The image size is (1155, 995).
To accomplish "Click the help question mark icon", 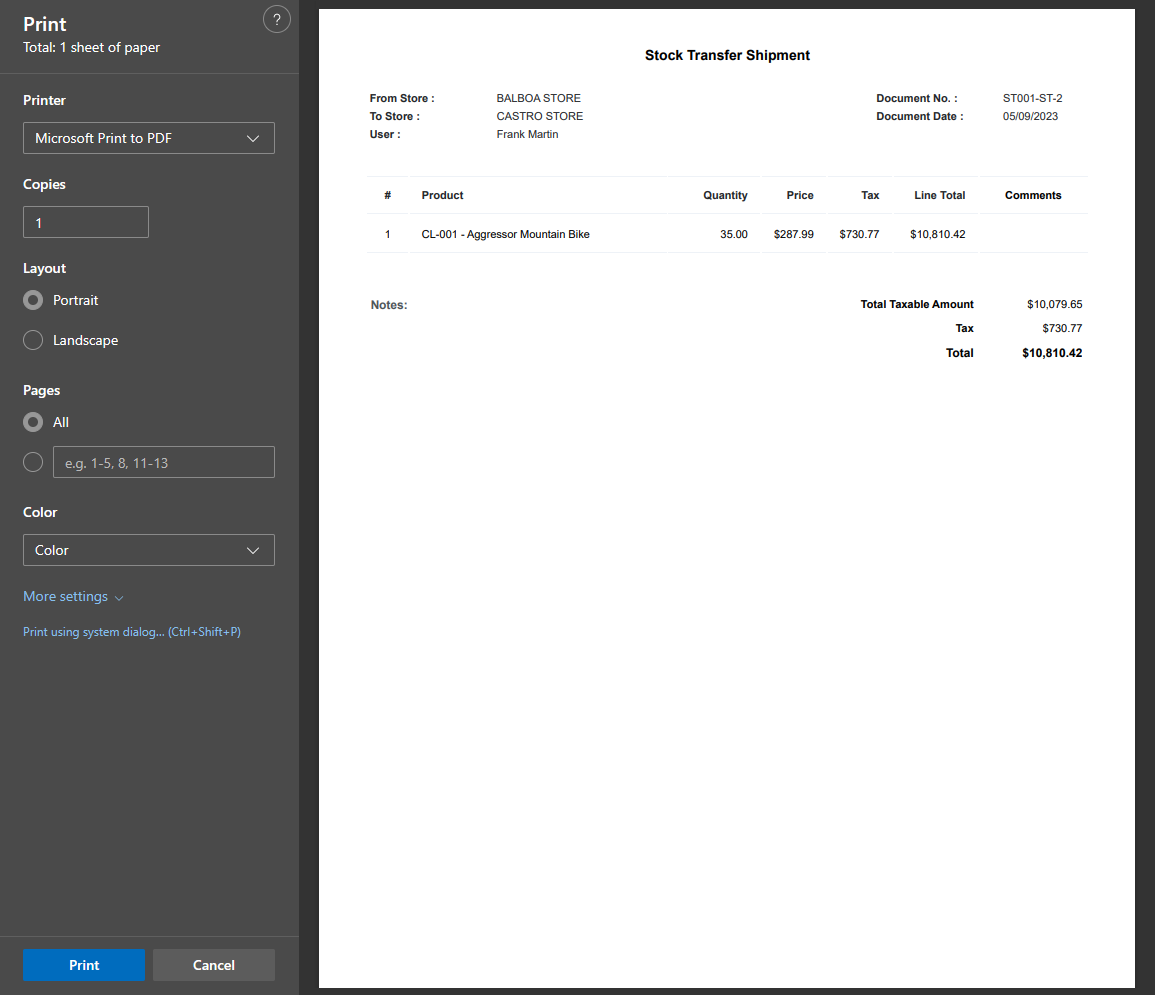I will click(x=276, y=19).
